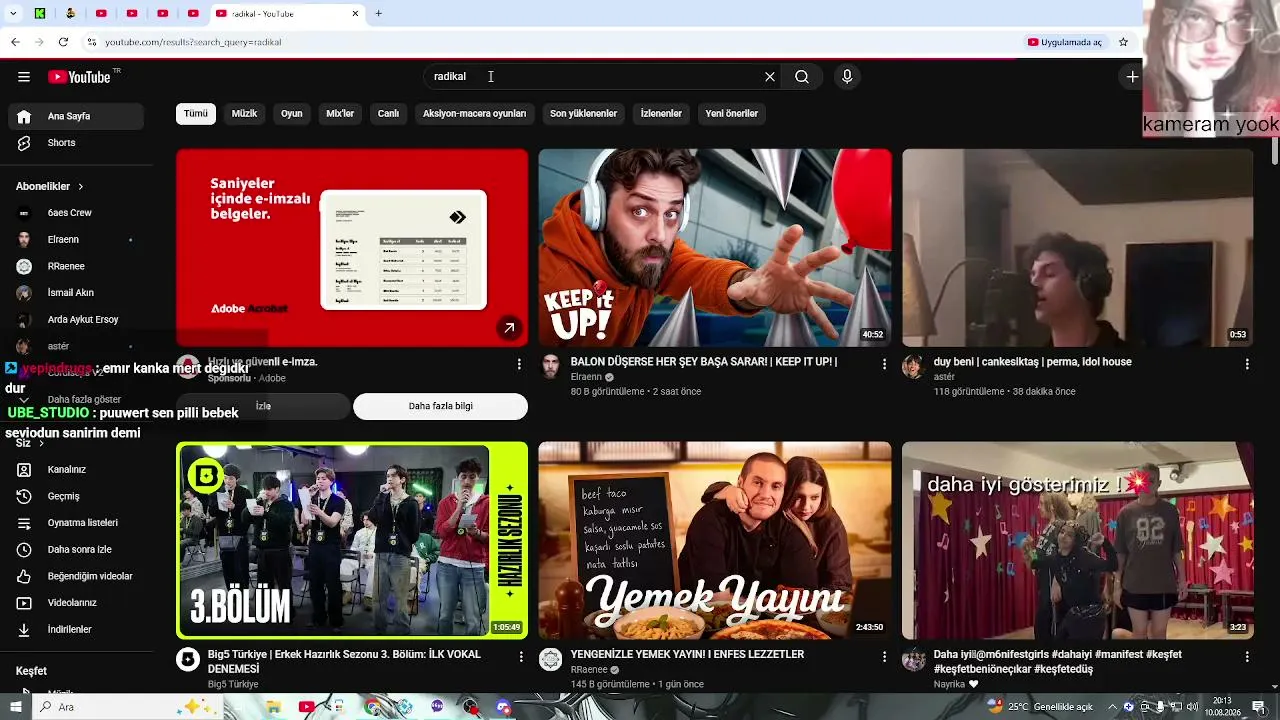Expand Daha fazla göster in subscriptions
The image size is (1280, 720).
(76, 400)
